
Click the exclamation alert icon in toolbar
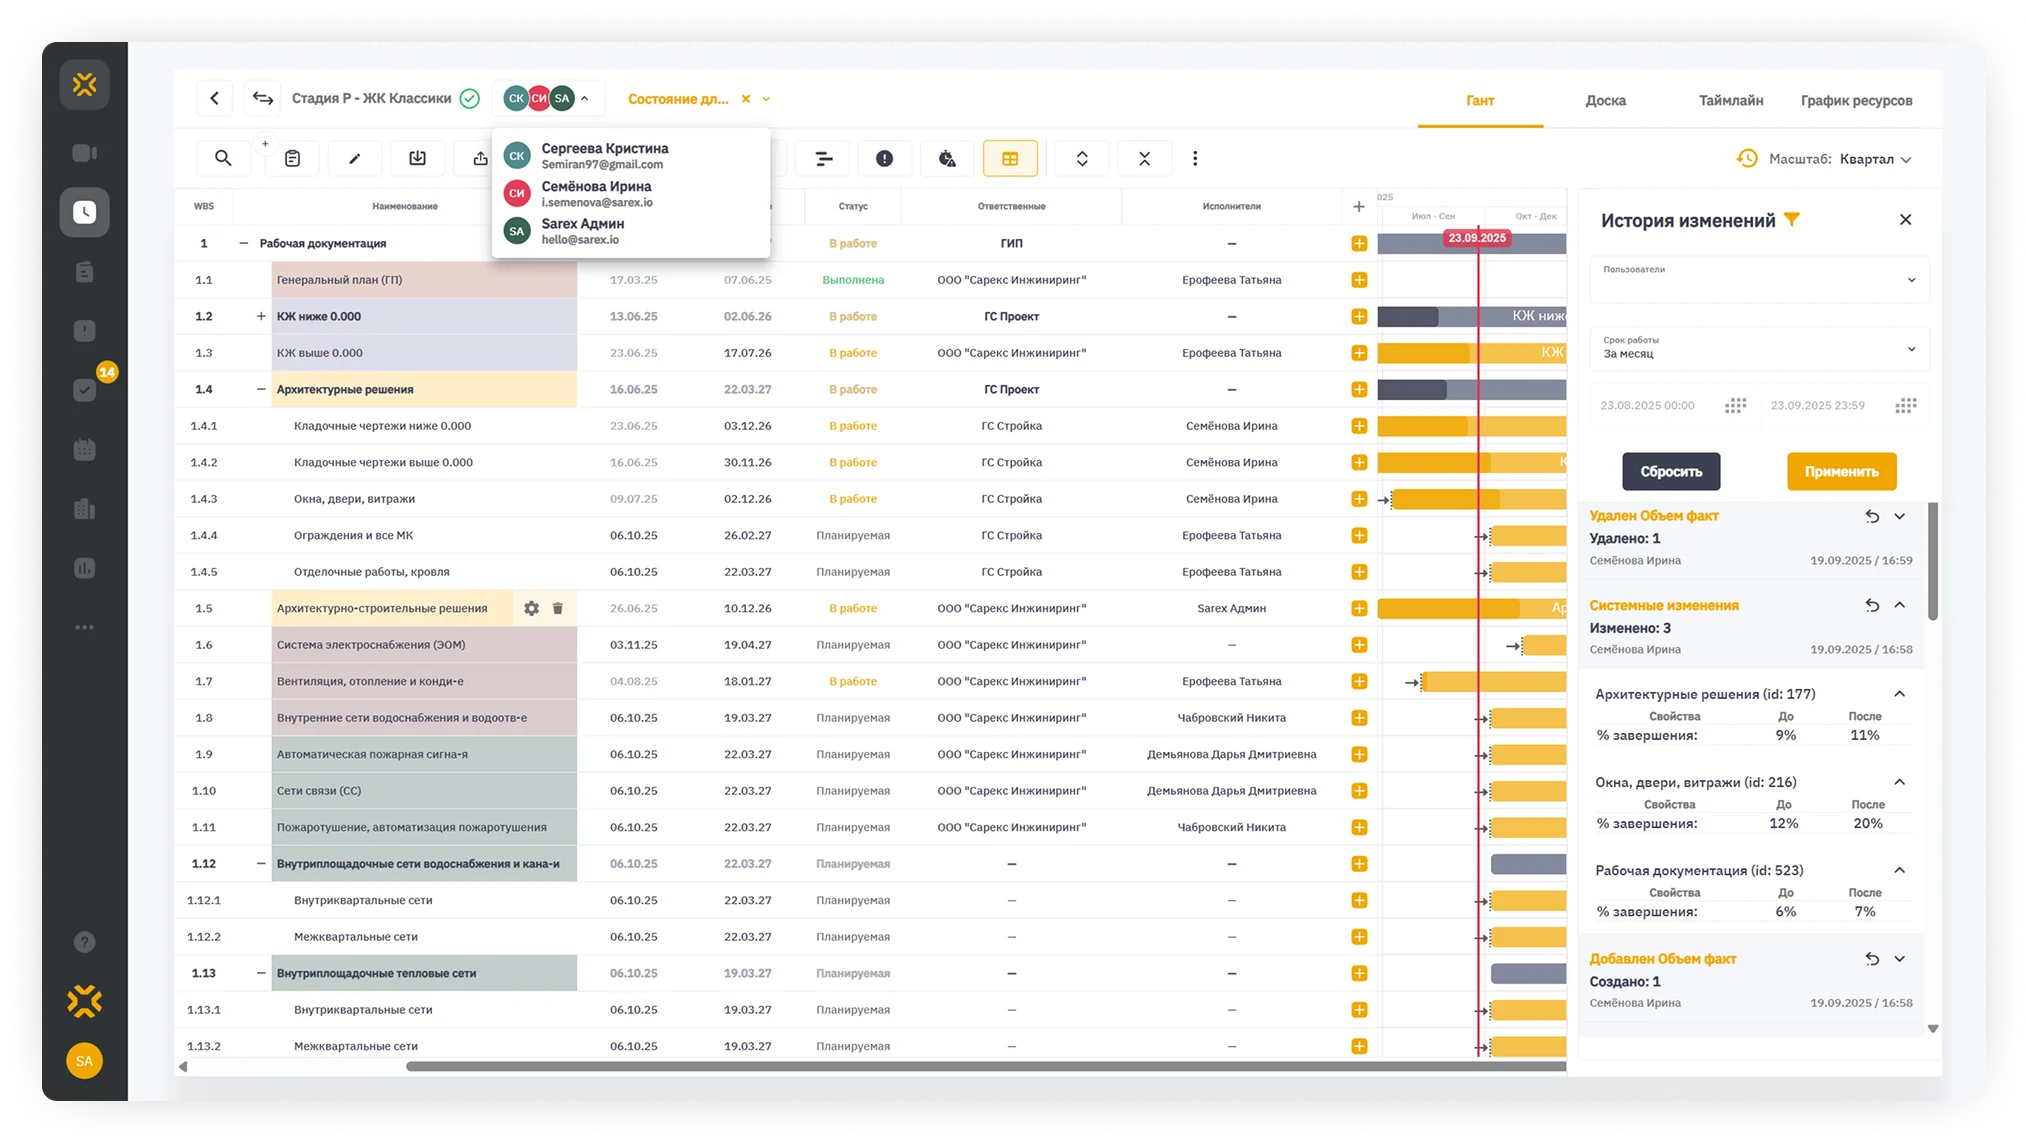coord(884,158)
